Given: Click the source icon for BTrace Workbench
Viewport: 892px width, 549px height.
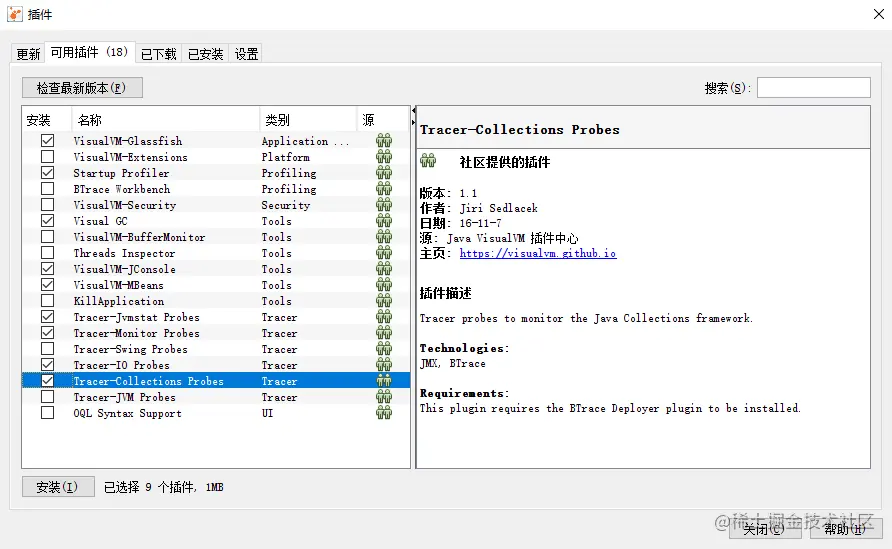Looking at the screenshot, I should (384, 188).
